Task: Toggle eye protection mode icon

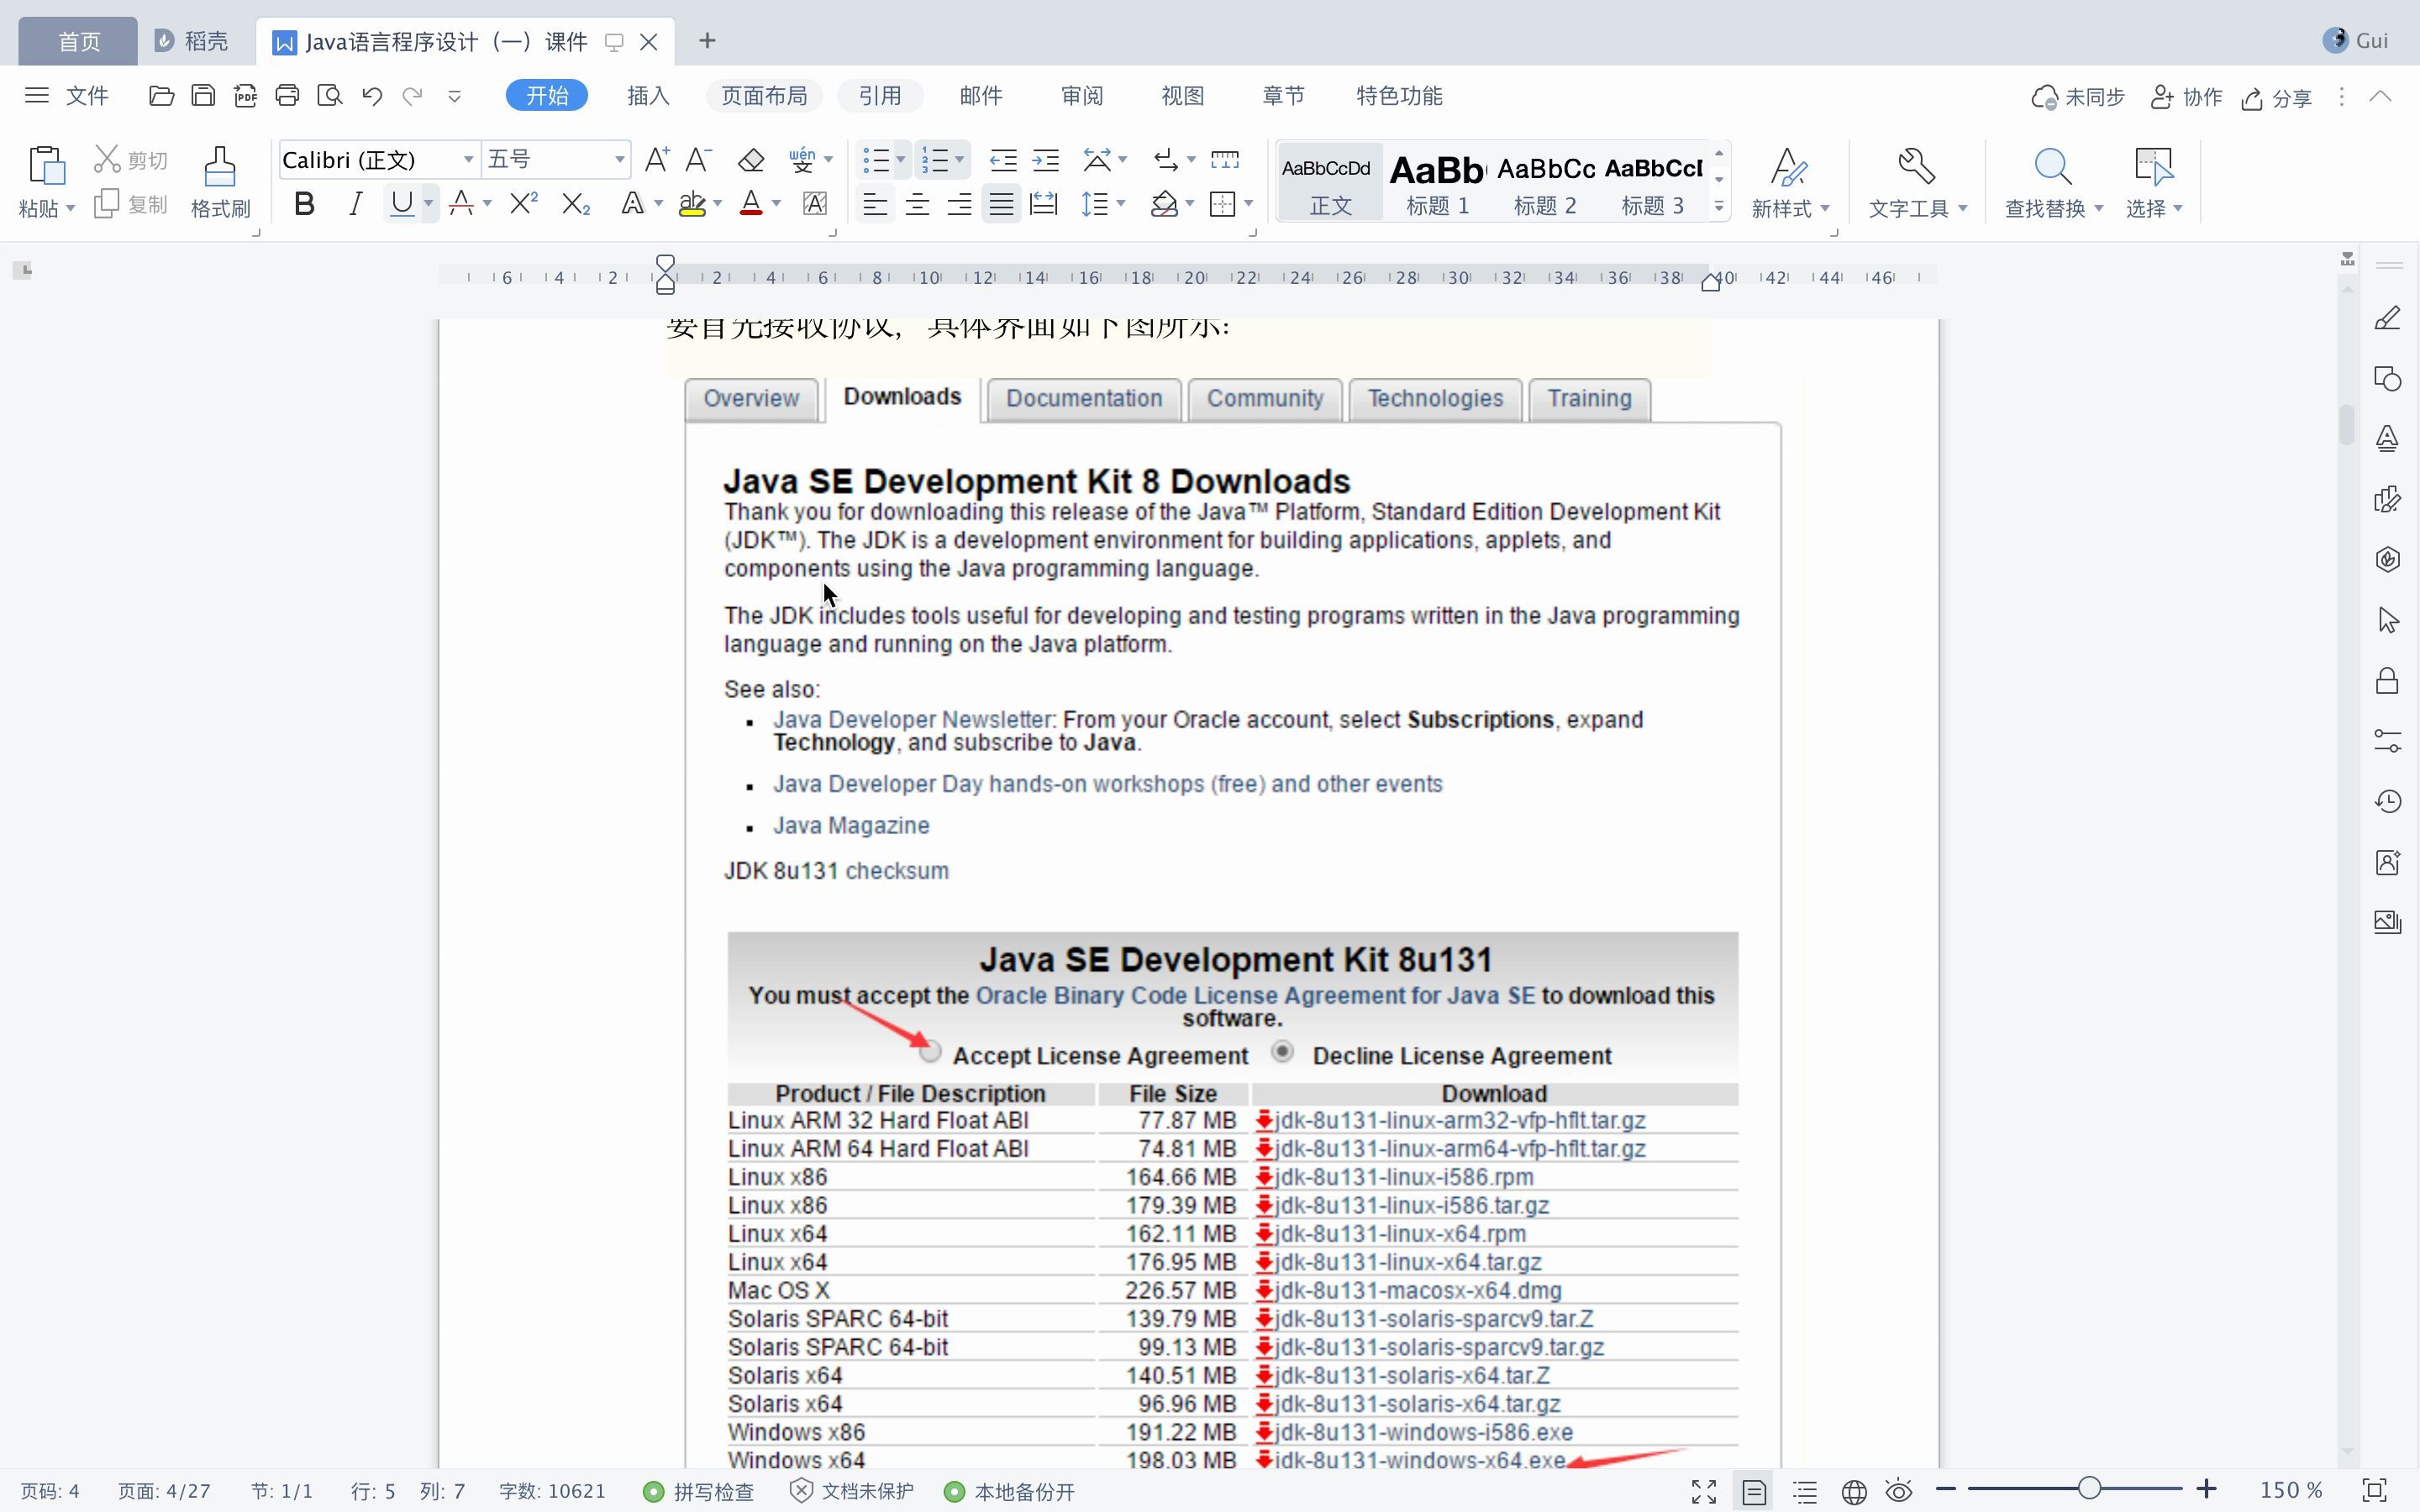Action: coord(1899,1491)
